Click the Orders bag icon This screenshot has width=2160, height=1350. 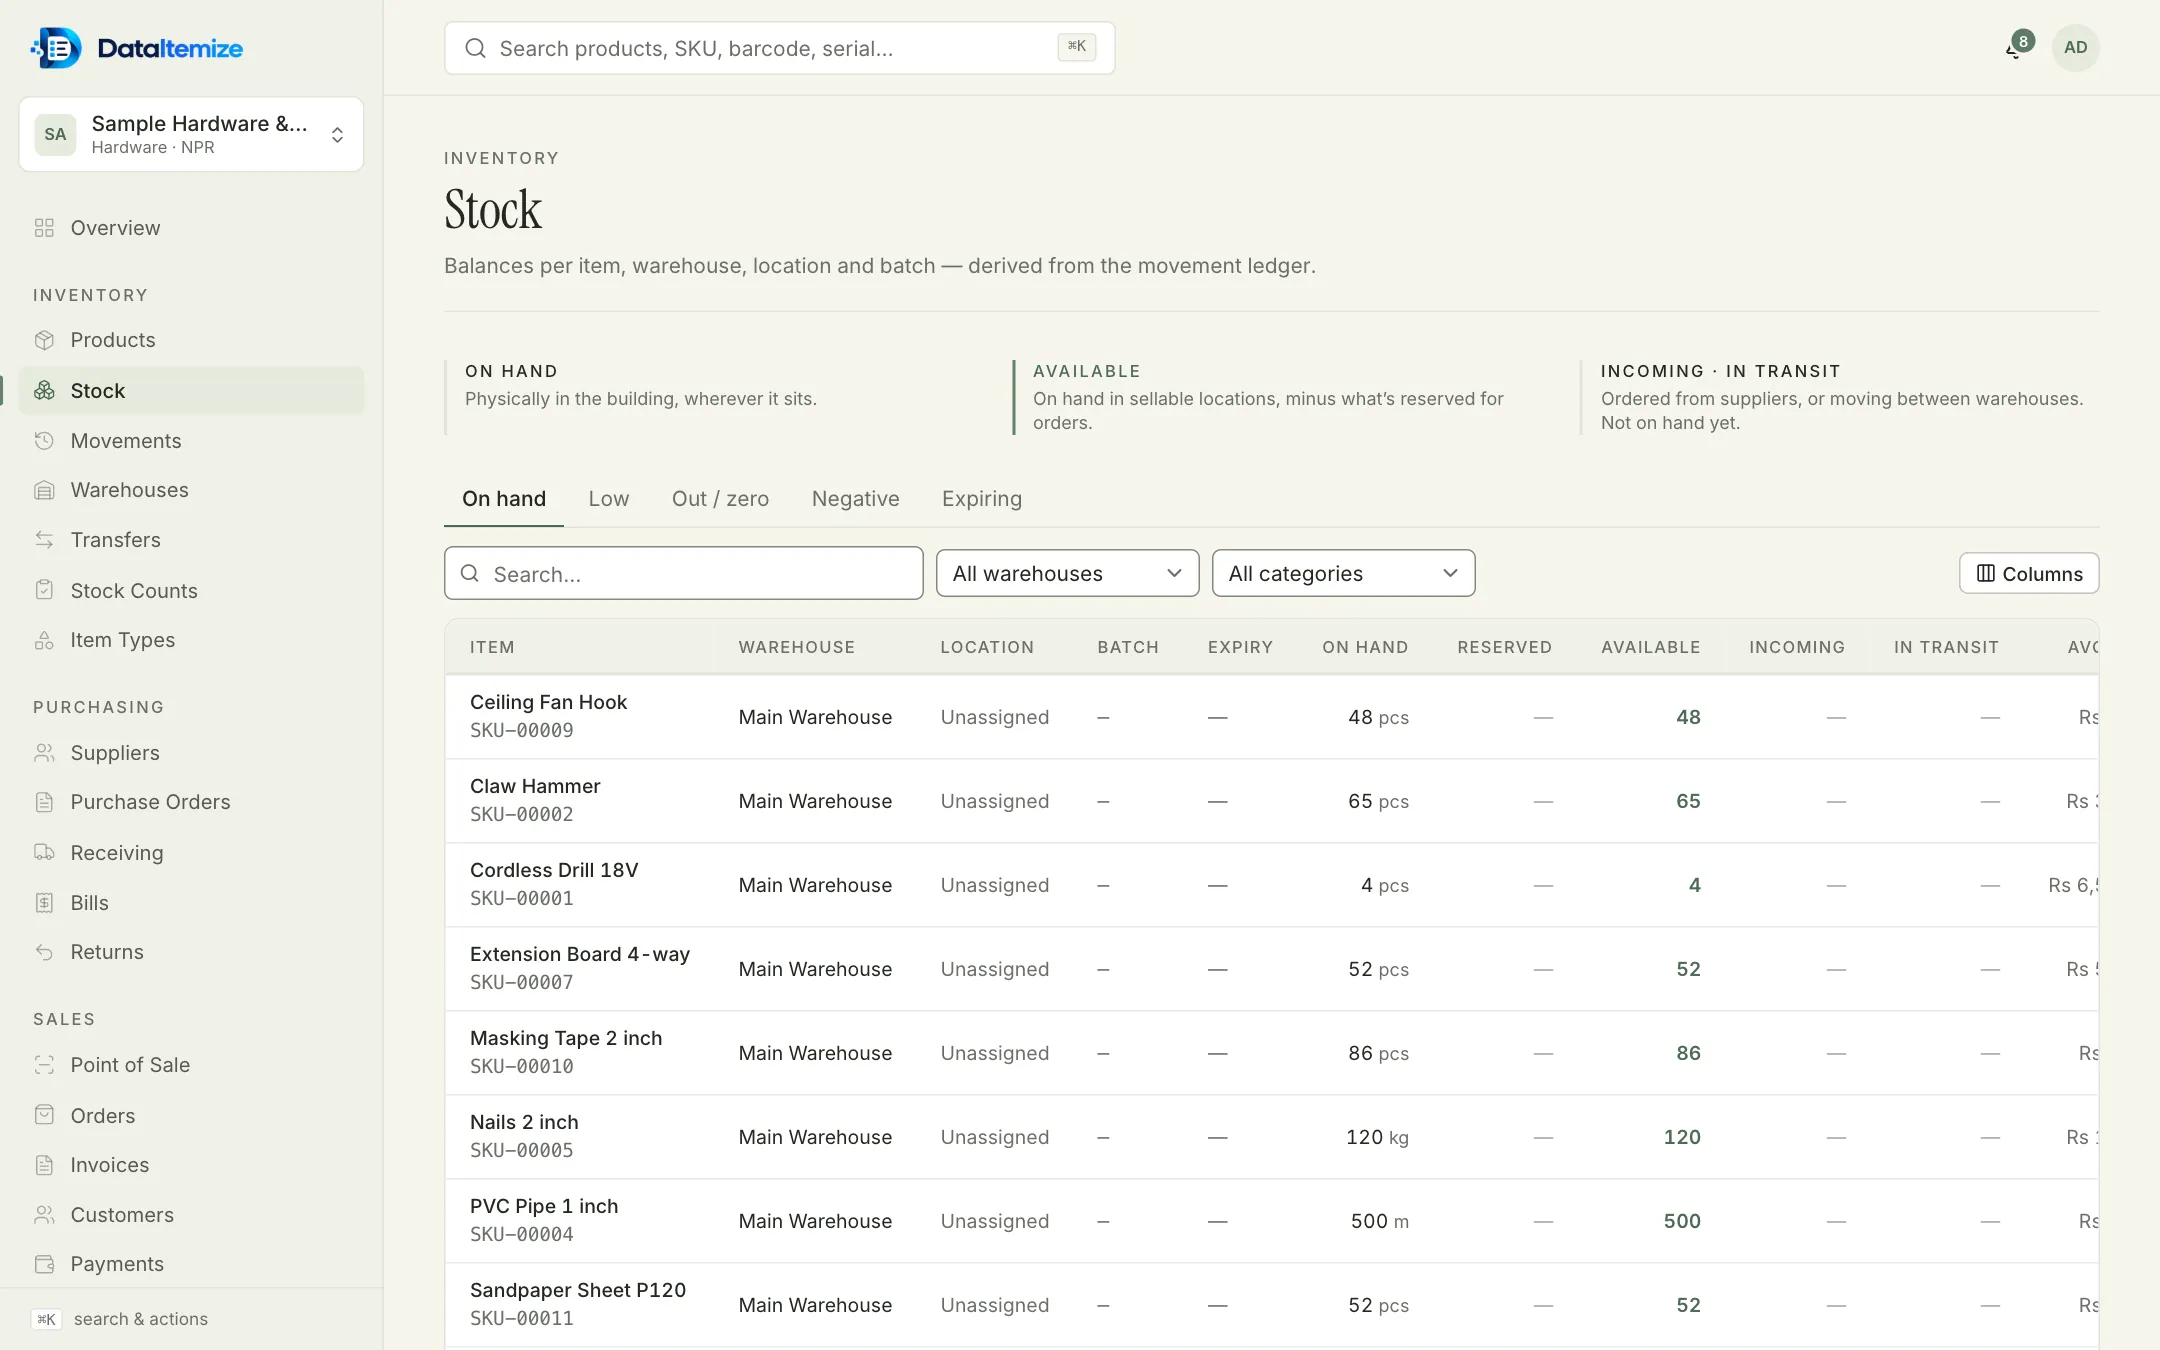coord(44,1116)
